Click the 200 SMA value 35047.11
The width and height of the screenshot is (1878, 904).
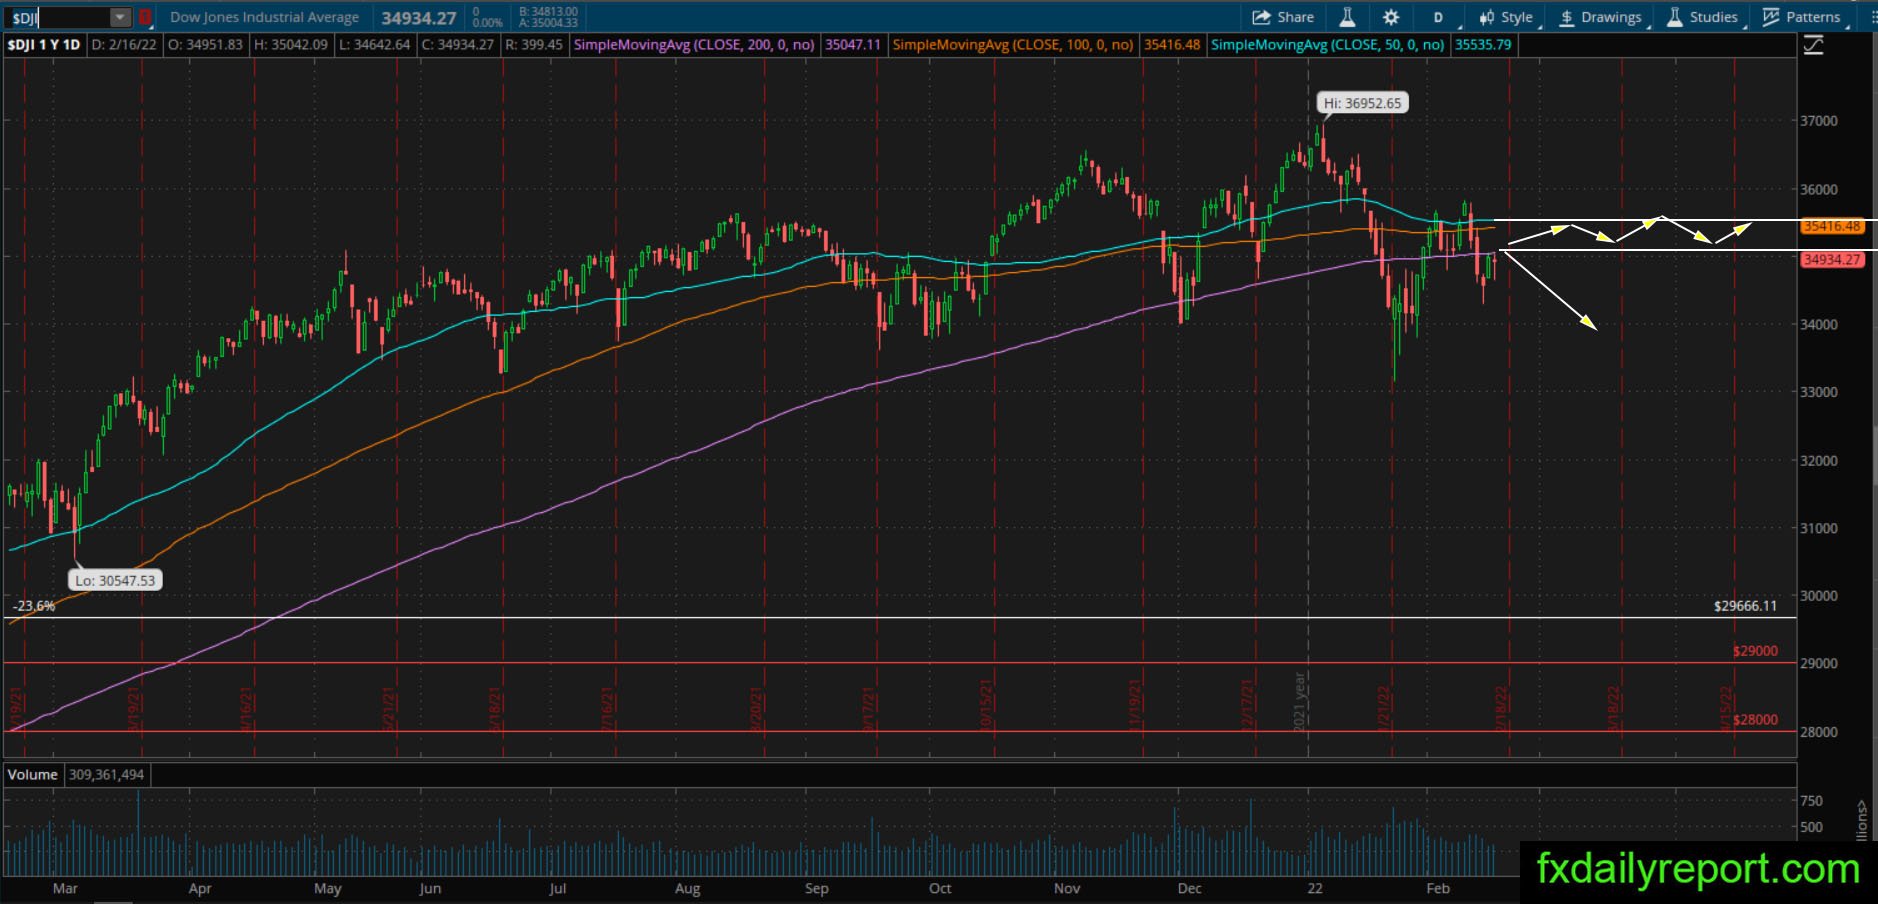point(853,45)
